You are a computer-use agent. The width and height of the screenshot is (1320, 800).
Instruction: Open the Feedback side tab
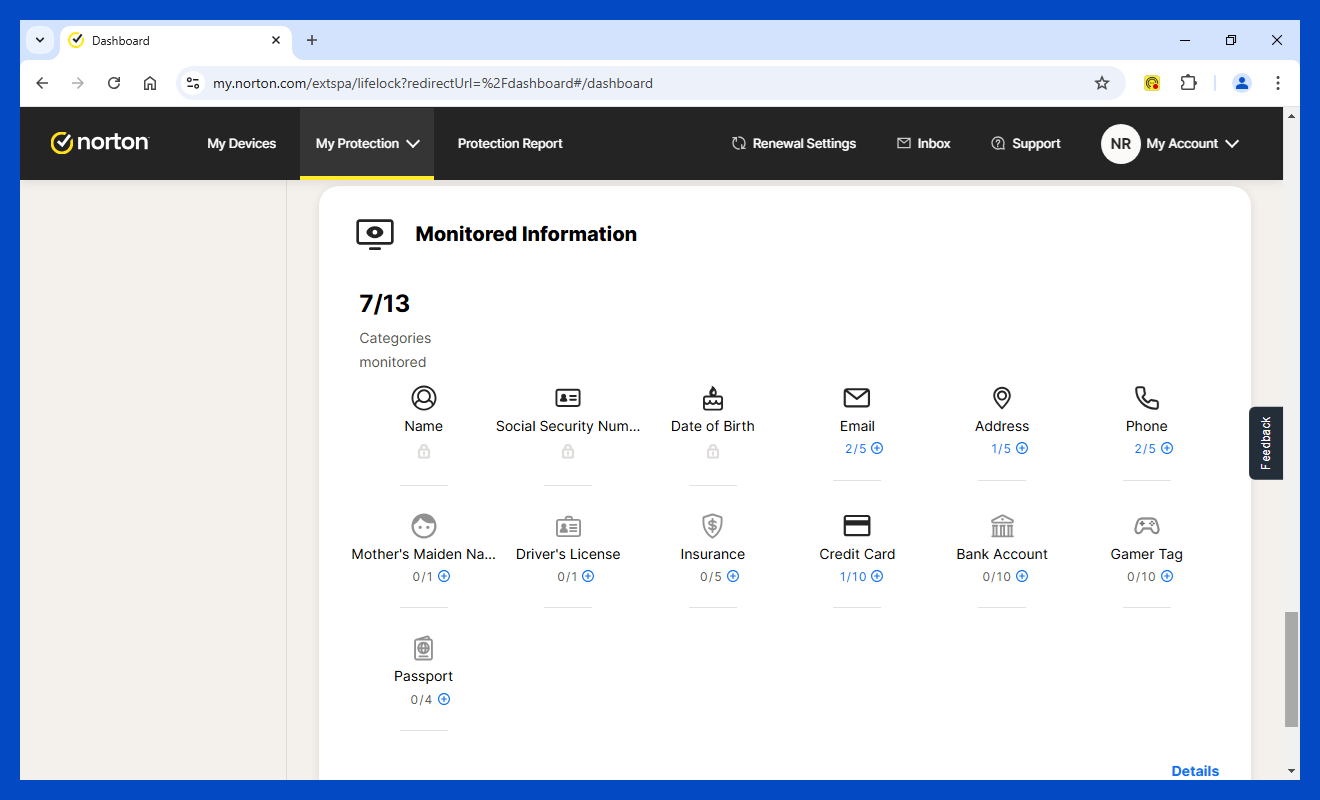tap(1266, 443)
